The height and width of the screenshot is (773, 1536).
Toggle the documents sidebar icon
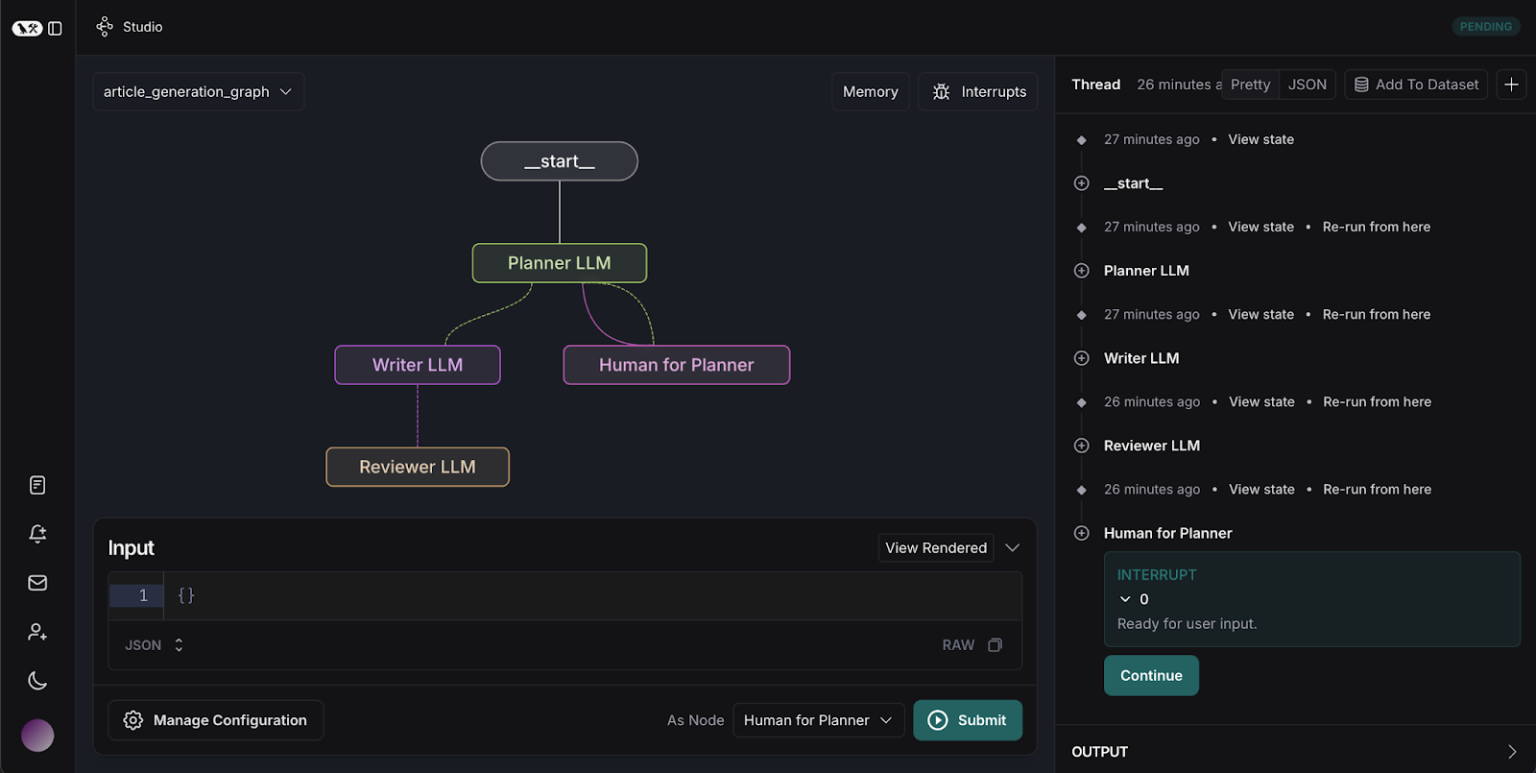coord(37,484)
